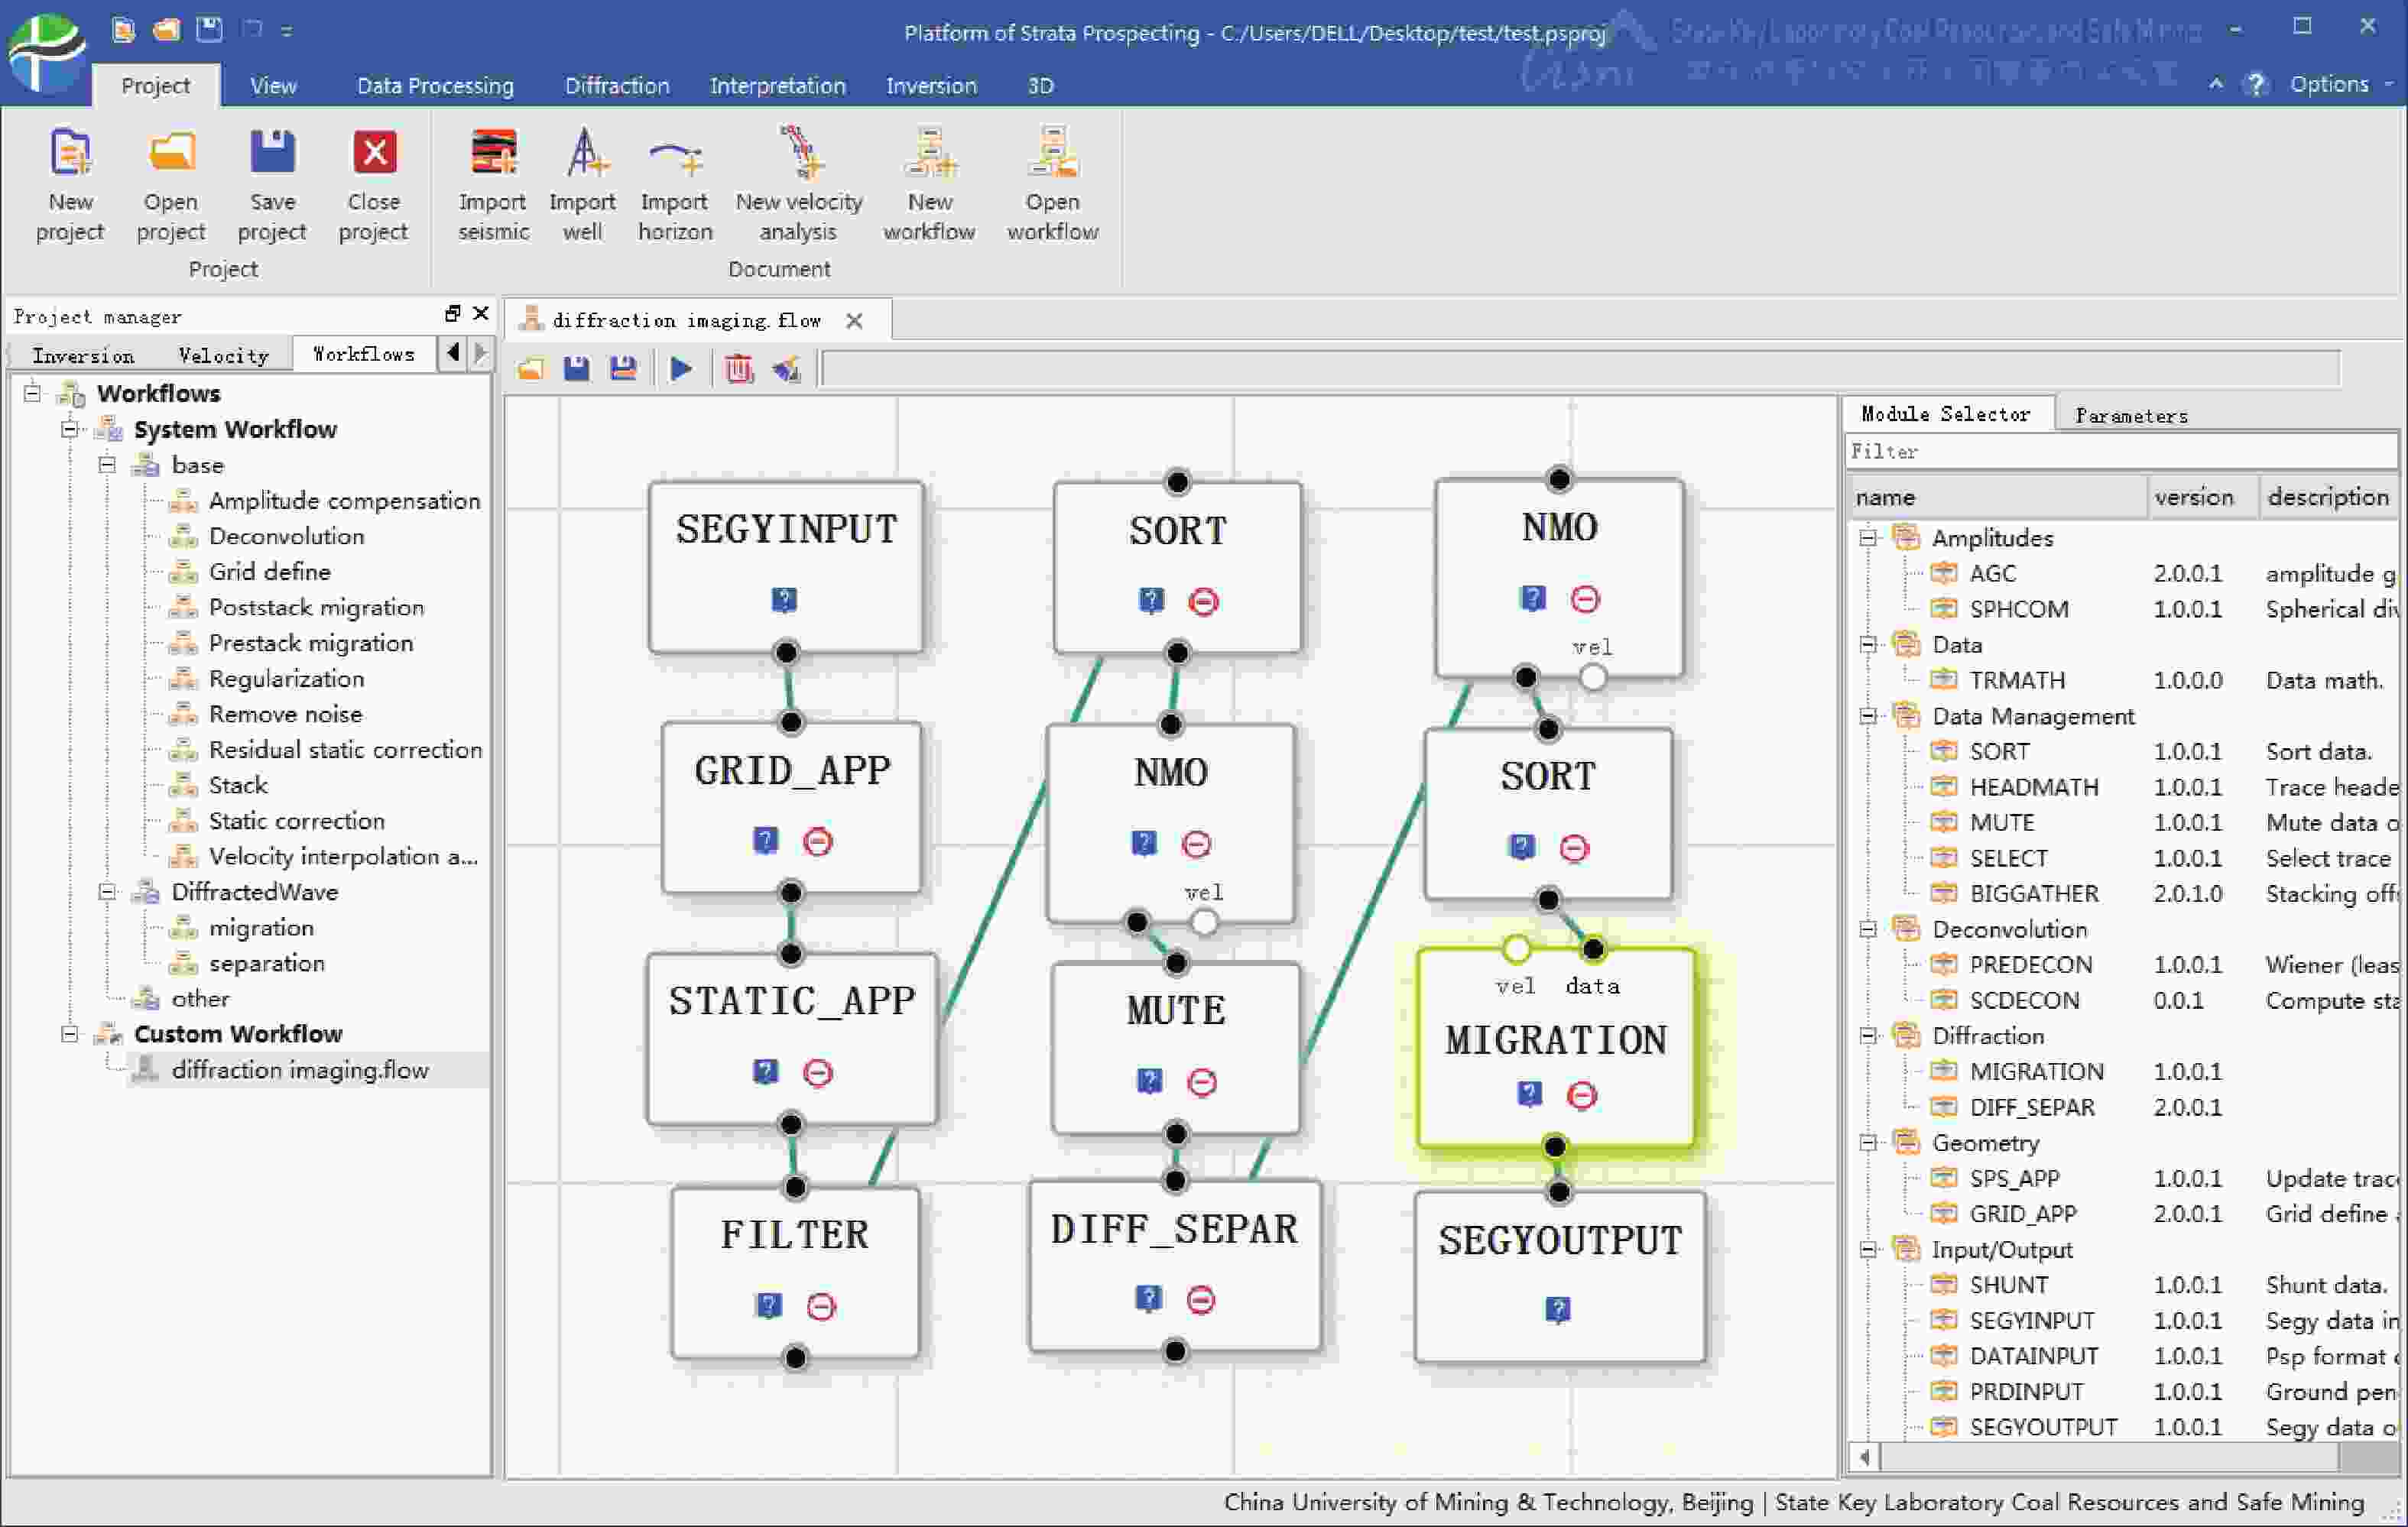
Task: Disable the FILTER module via its red circle
Action: tap(821, 1306)
